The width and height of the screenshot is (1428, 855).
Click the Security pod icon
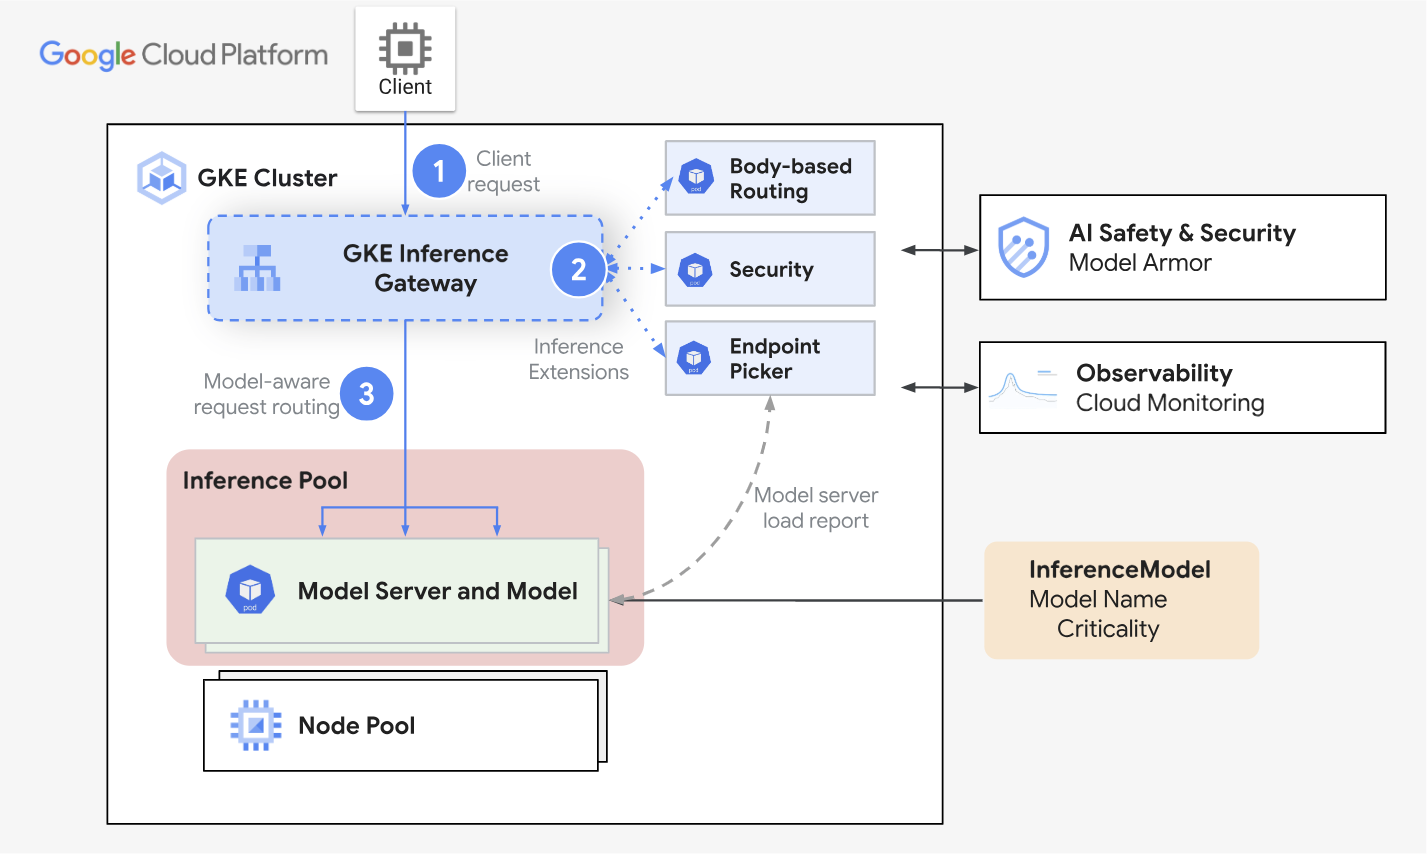pyautogui.click(x=695, y=270)
